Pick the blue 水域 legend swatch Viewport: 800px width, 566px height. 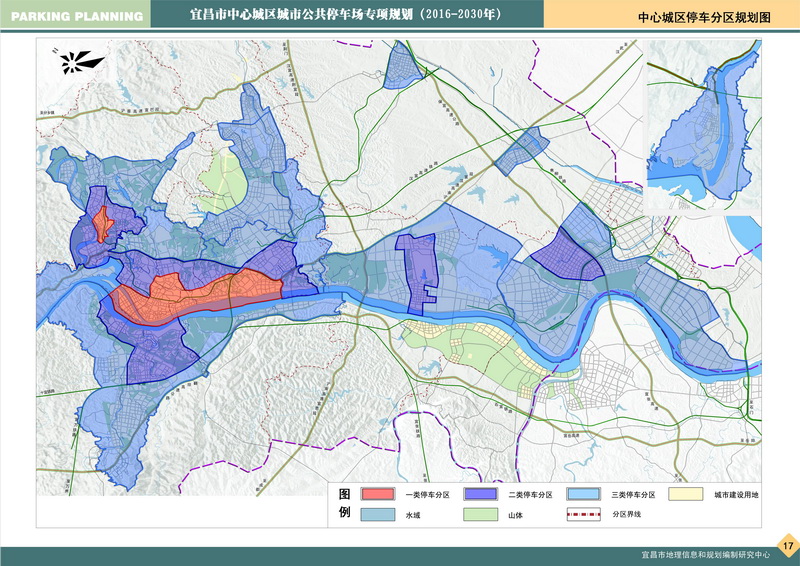point(377,515)
